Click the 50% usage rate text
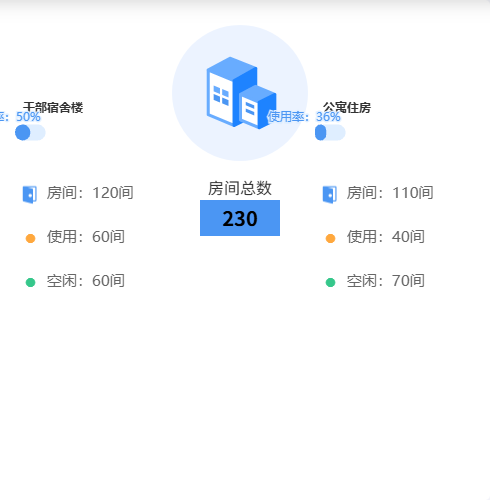The image size is (490, 500). click(x=20, y=117)
